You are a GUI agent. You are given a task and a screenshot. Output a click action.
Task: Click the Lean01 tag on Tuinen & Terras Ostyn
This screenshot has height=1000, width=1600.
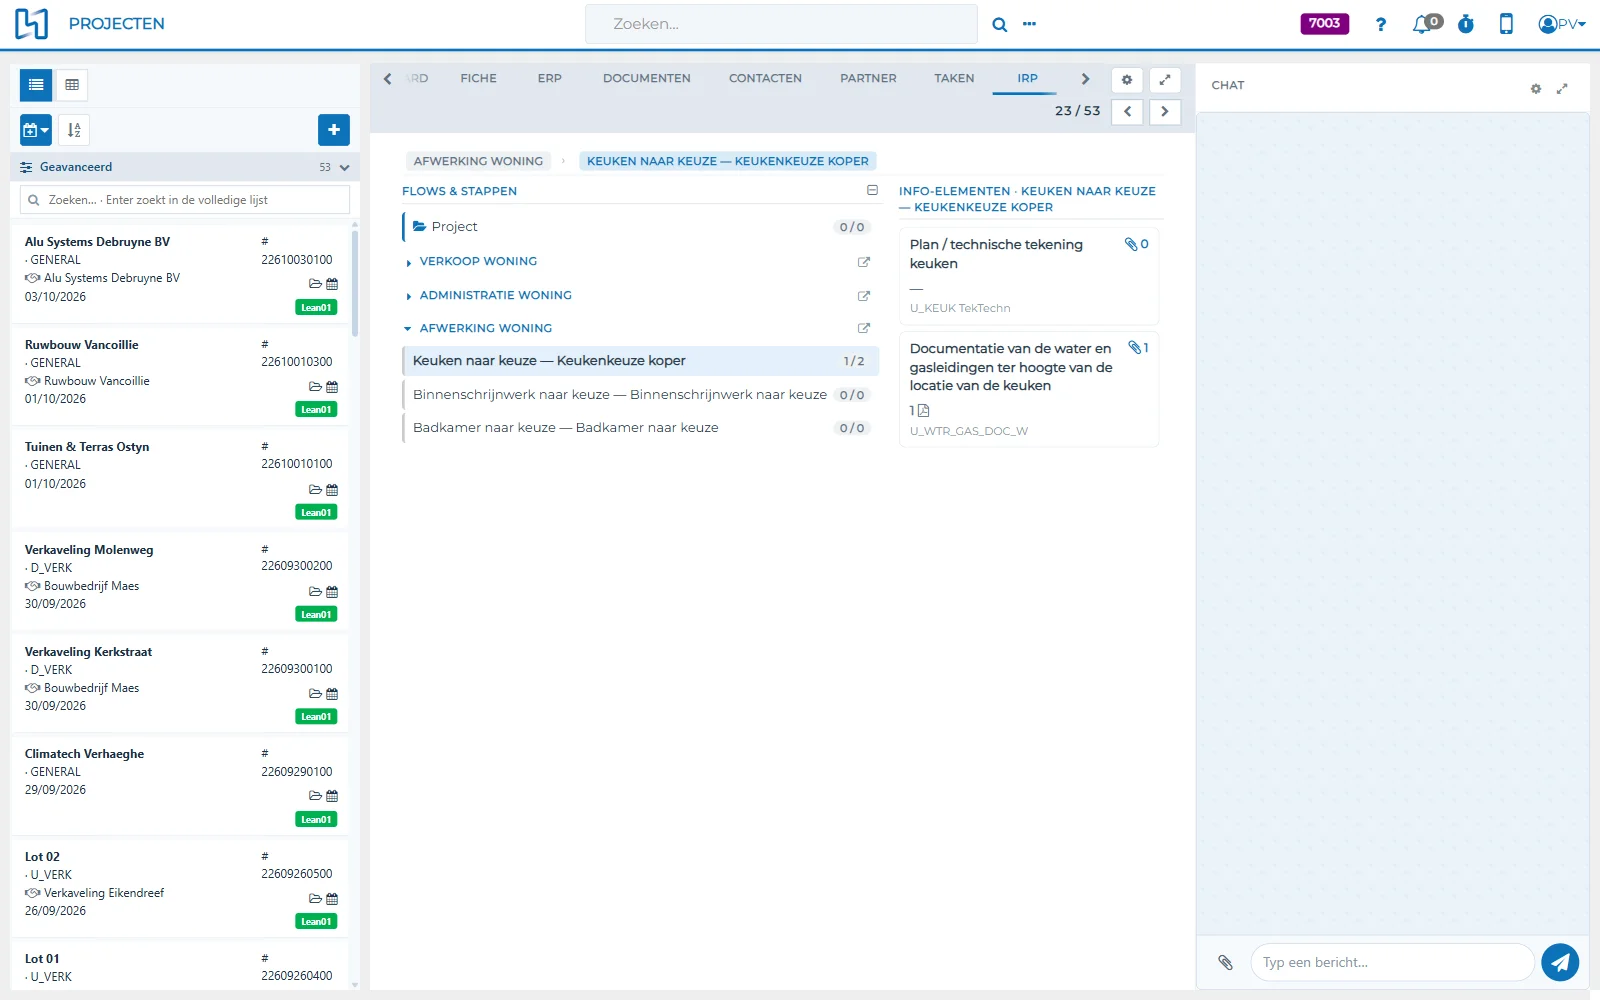[x=316, y=512]
